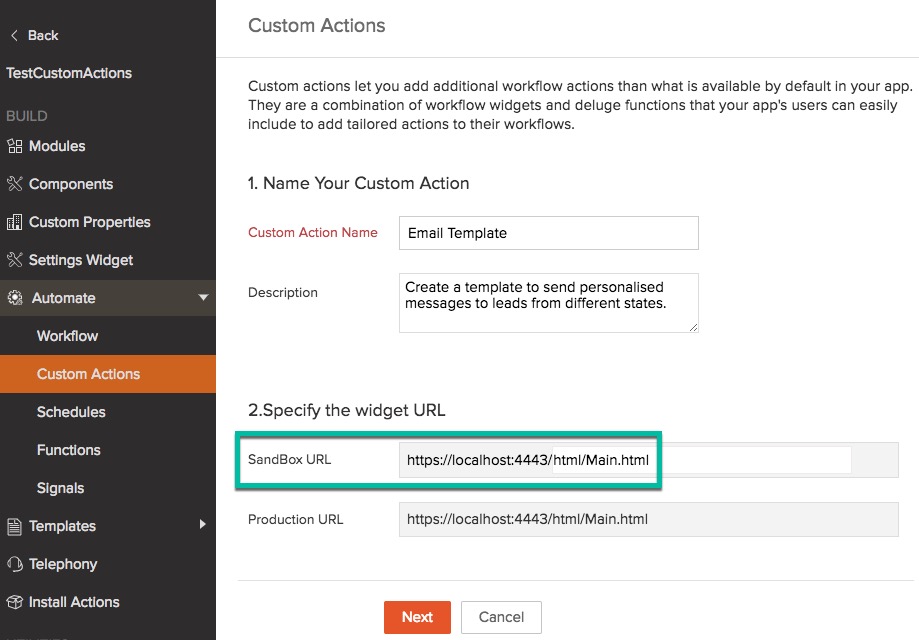Click the Settings Widget wrench icon
Viewport: 919px width, 640px height.
(14, 260)
